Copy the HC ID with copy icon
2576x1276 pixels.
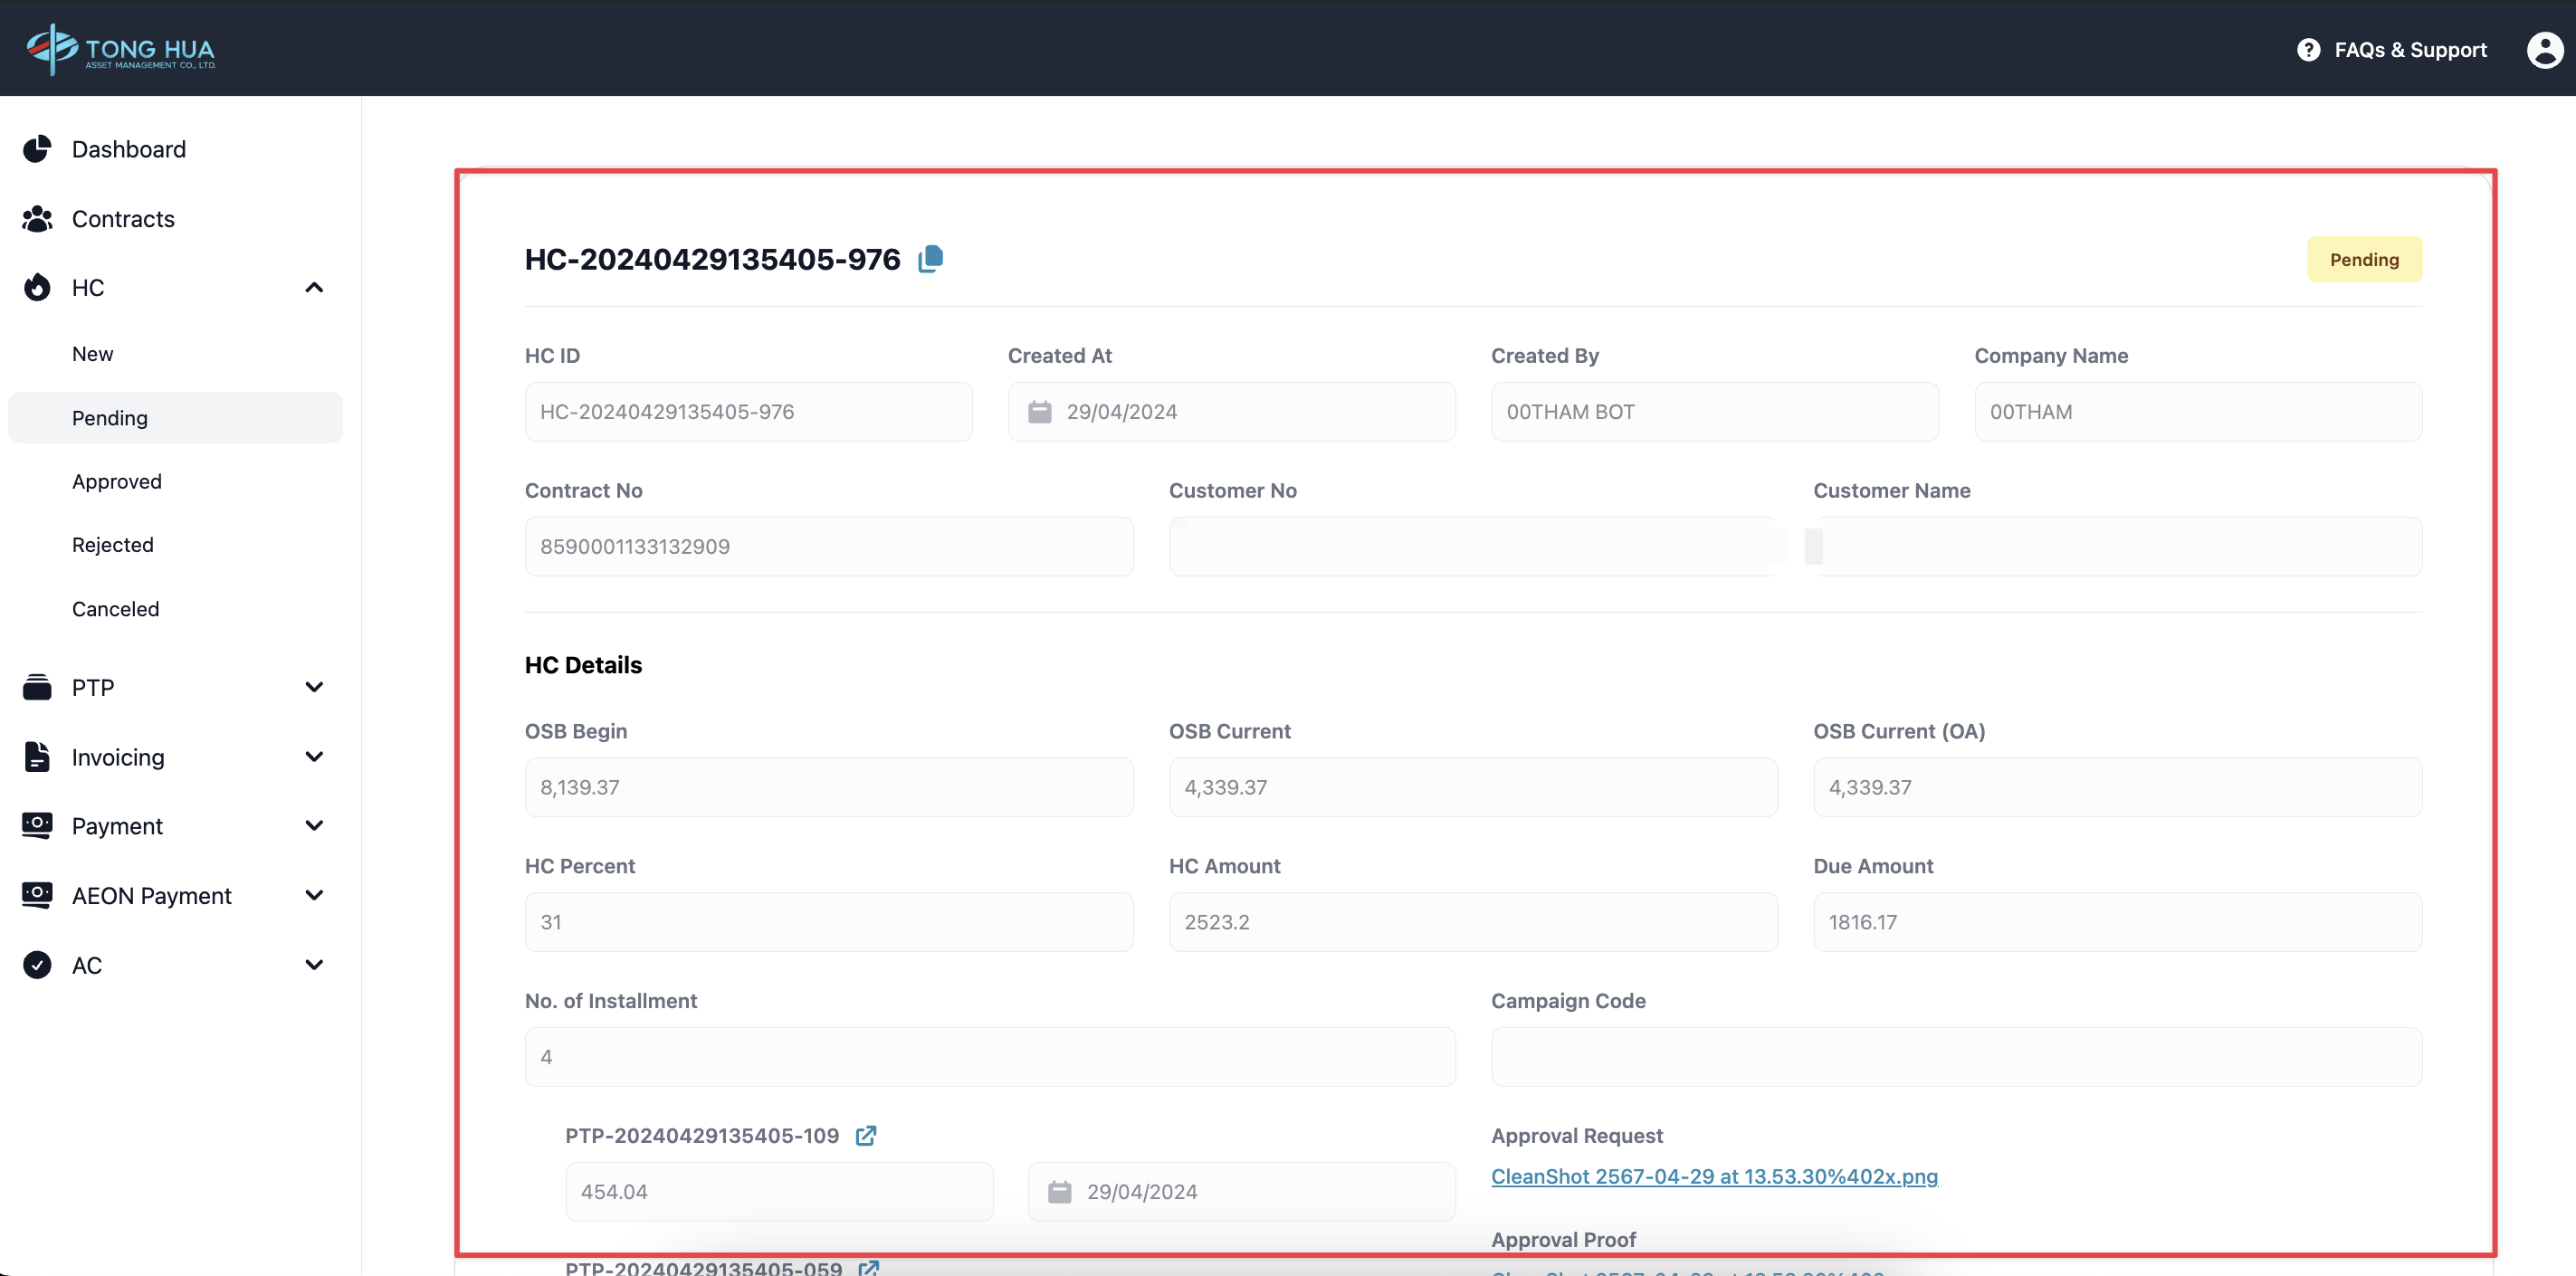[930, 259]
